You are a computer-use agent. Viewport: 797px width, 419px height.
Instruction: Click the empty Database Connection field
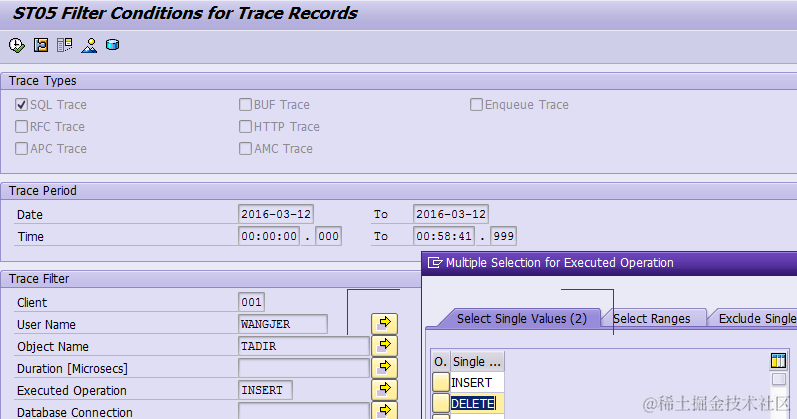tap(303, 411)
